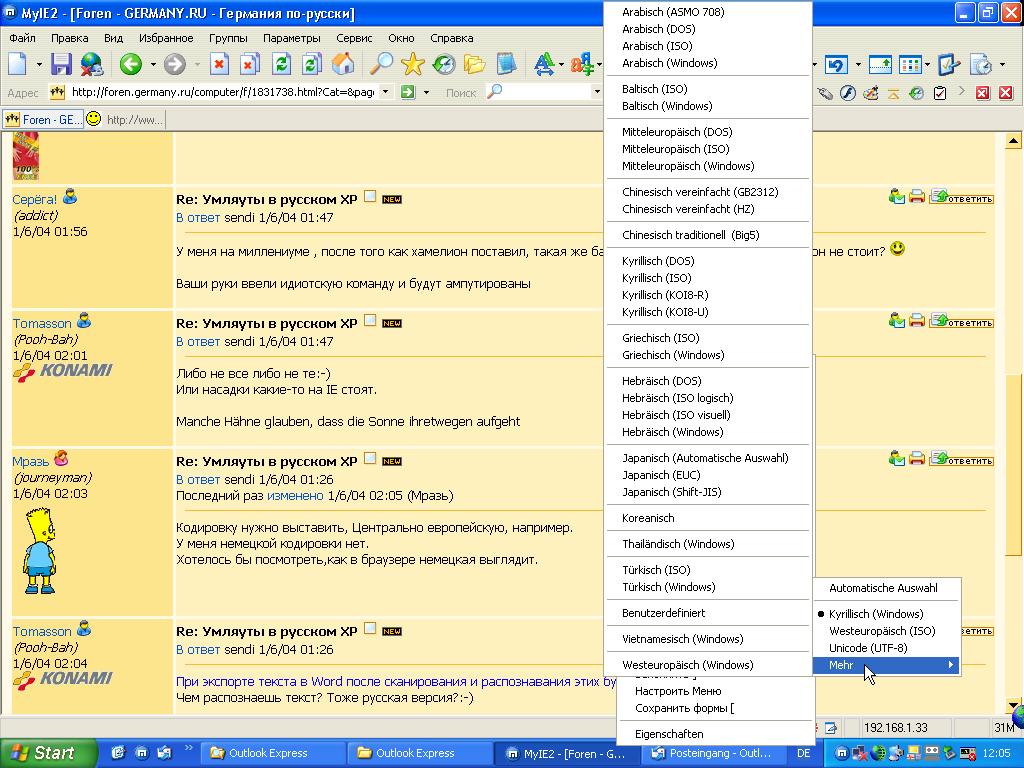Click the New blank page toolbar icon
The height and width of the screenshot is (768, 1024).
18,64
